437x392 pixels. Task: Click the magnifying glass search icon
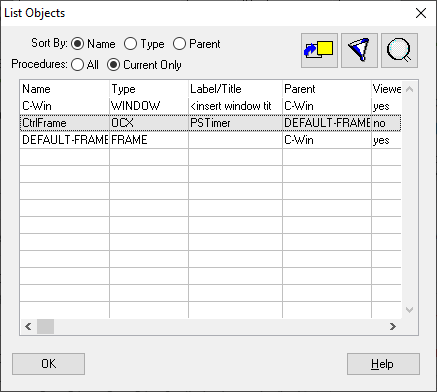pos(399,50)
